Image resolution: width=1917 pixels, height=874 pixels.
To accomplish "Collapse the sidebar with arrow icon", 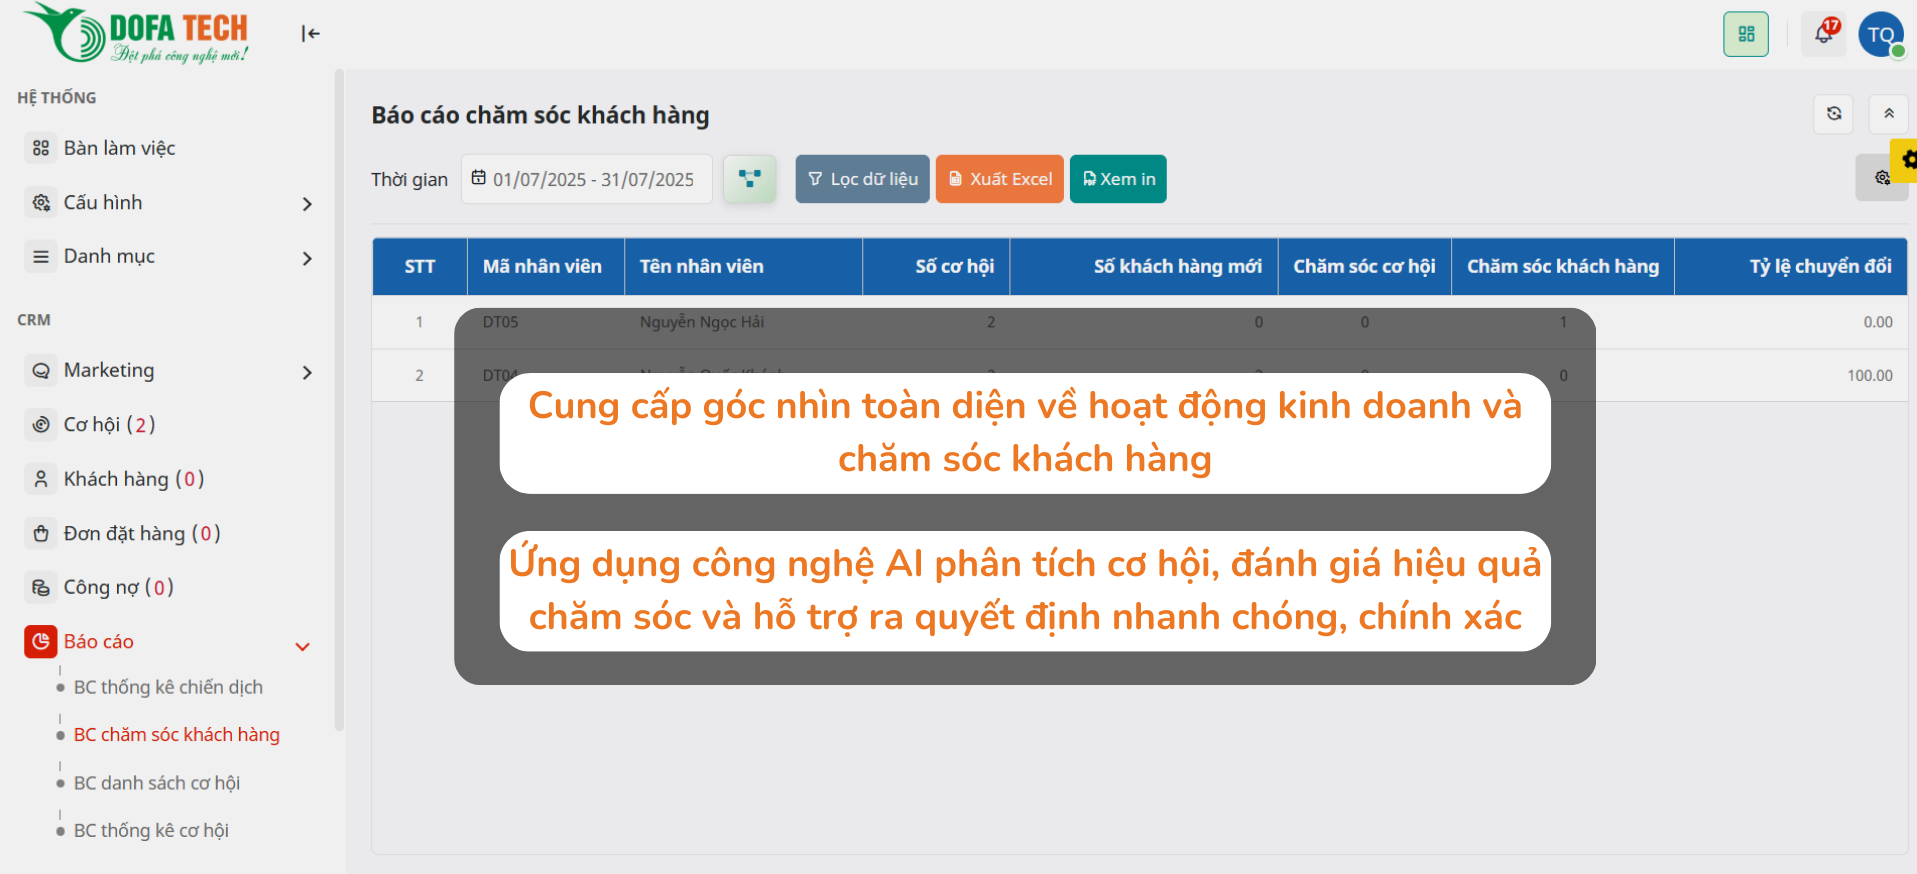I will (311, 34).
